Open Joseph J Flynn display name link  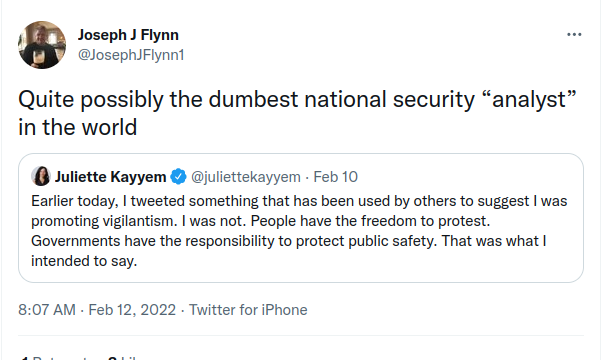128,35
